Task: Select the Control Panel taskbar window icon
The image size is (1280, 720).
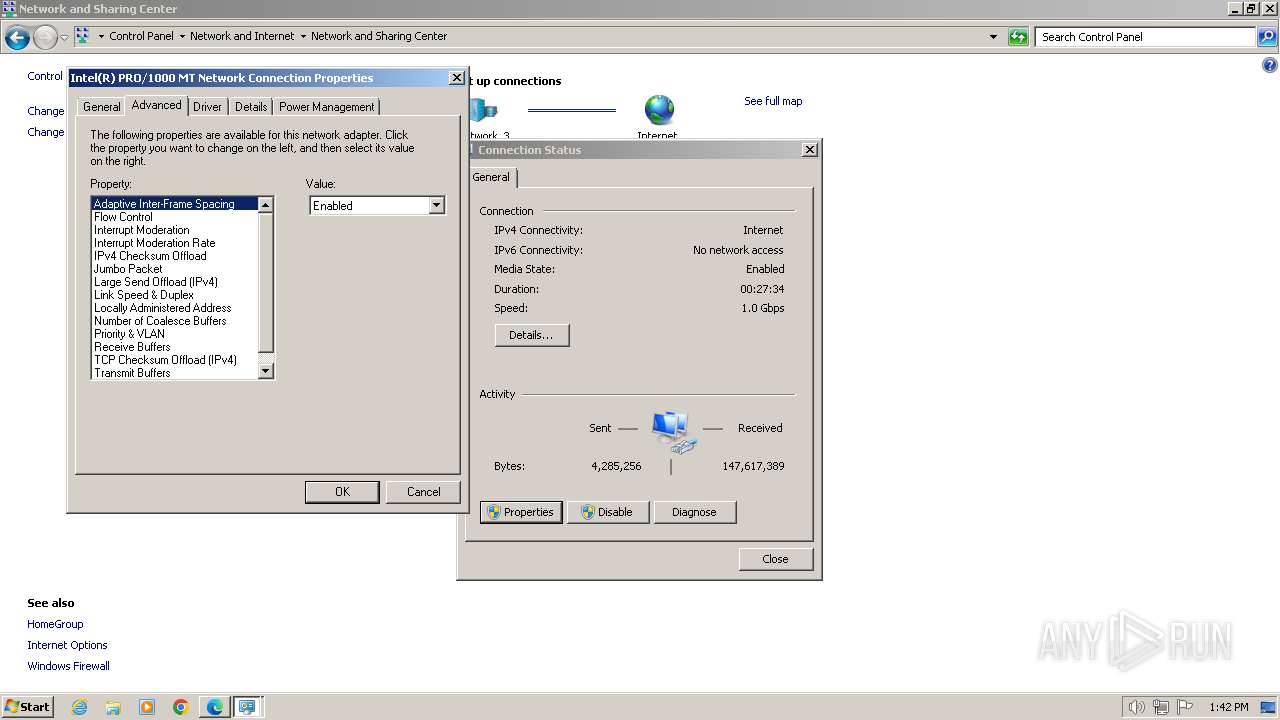Action: (246, 707)
